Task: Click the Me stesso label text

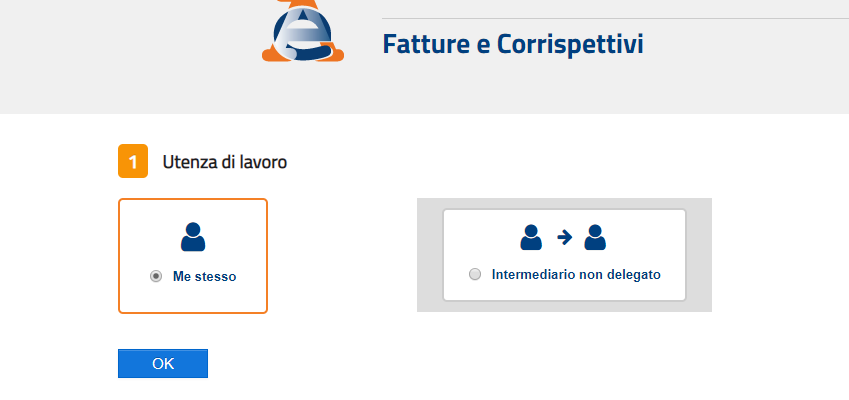Action: tap(205, 277)
